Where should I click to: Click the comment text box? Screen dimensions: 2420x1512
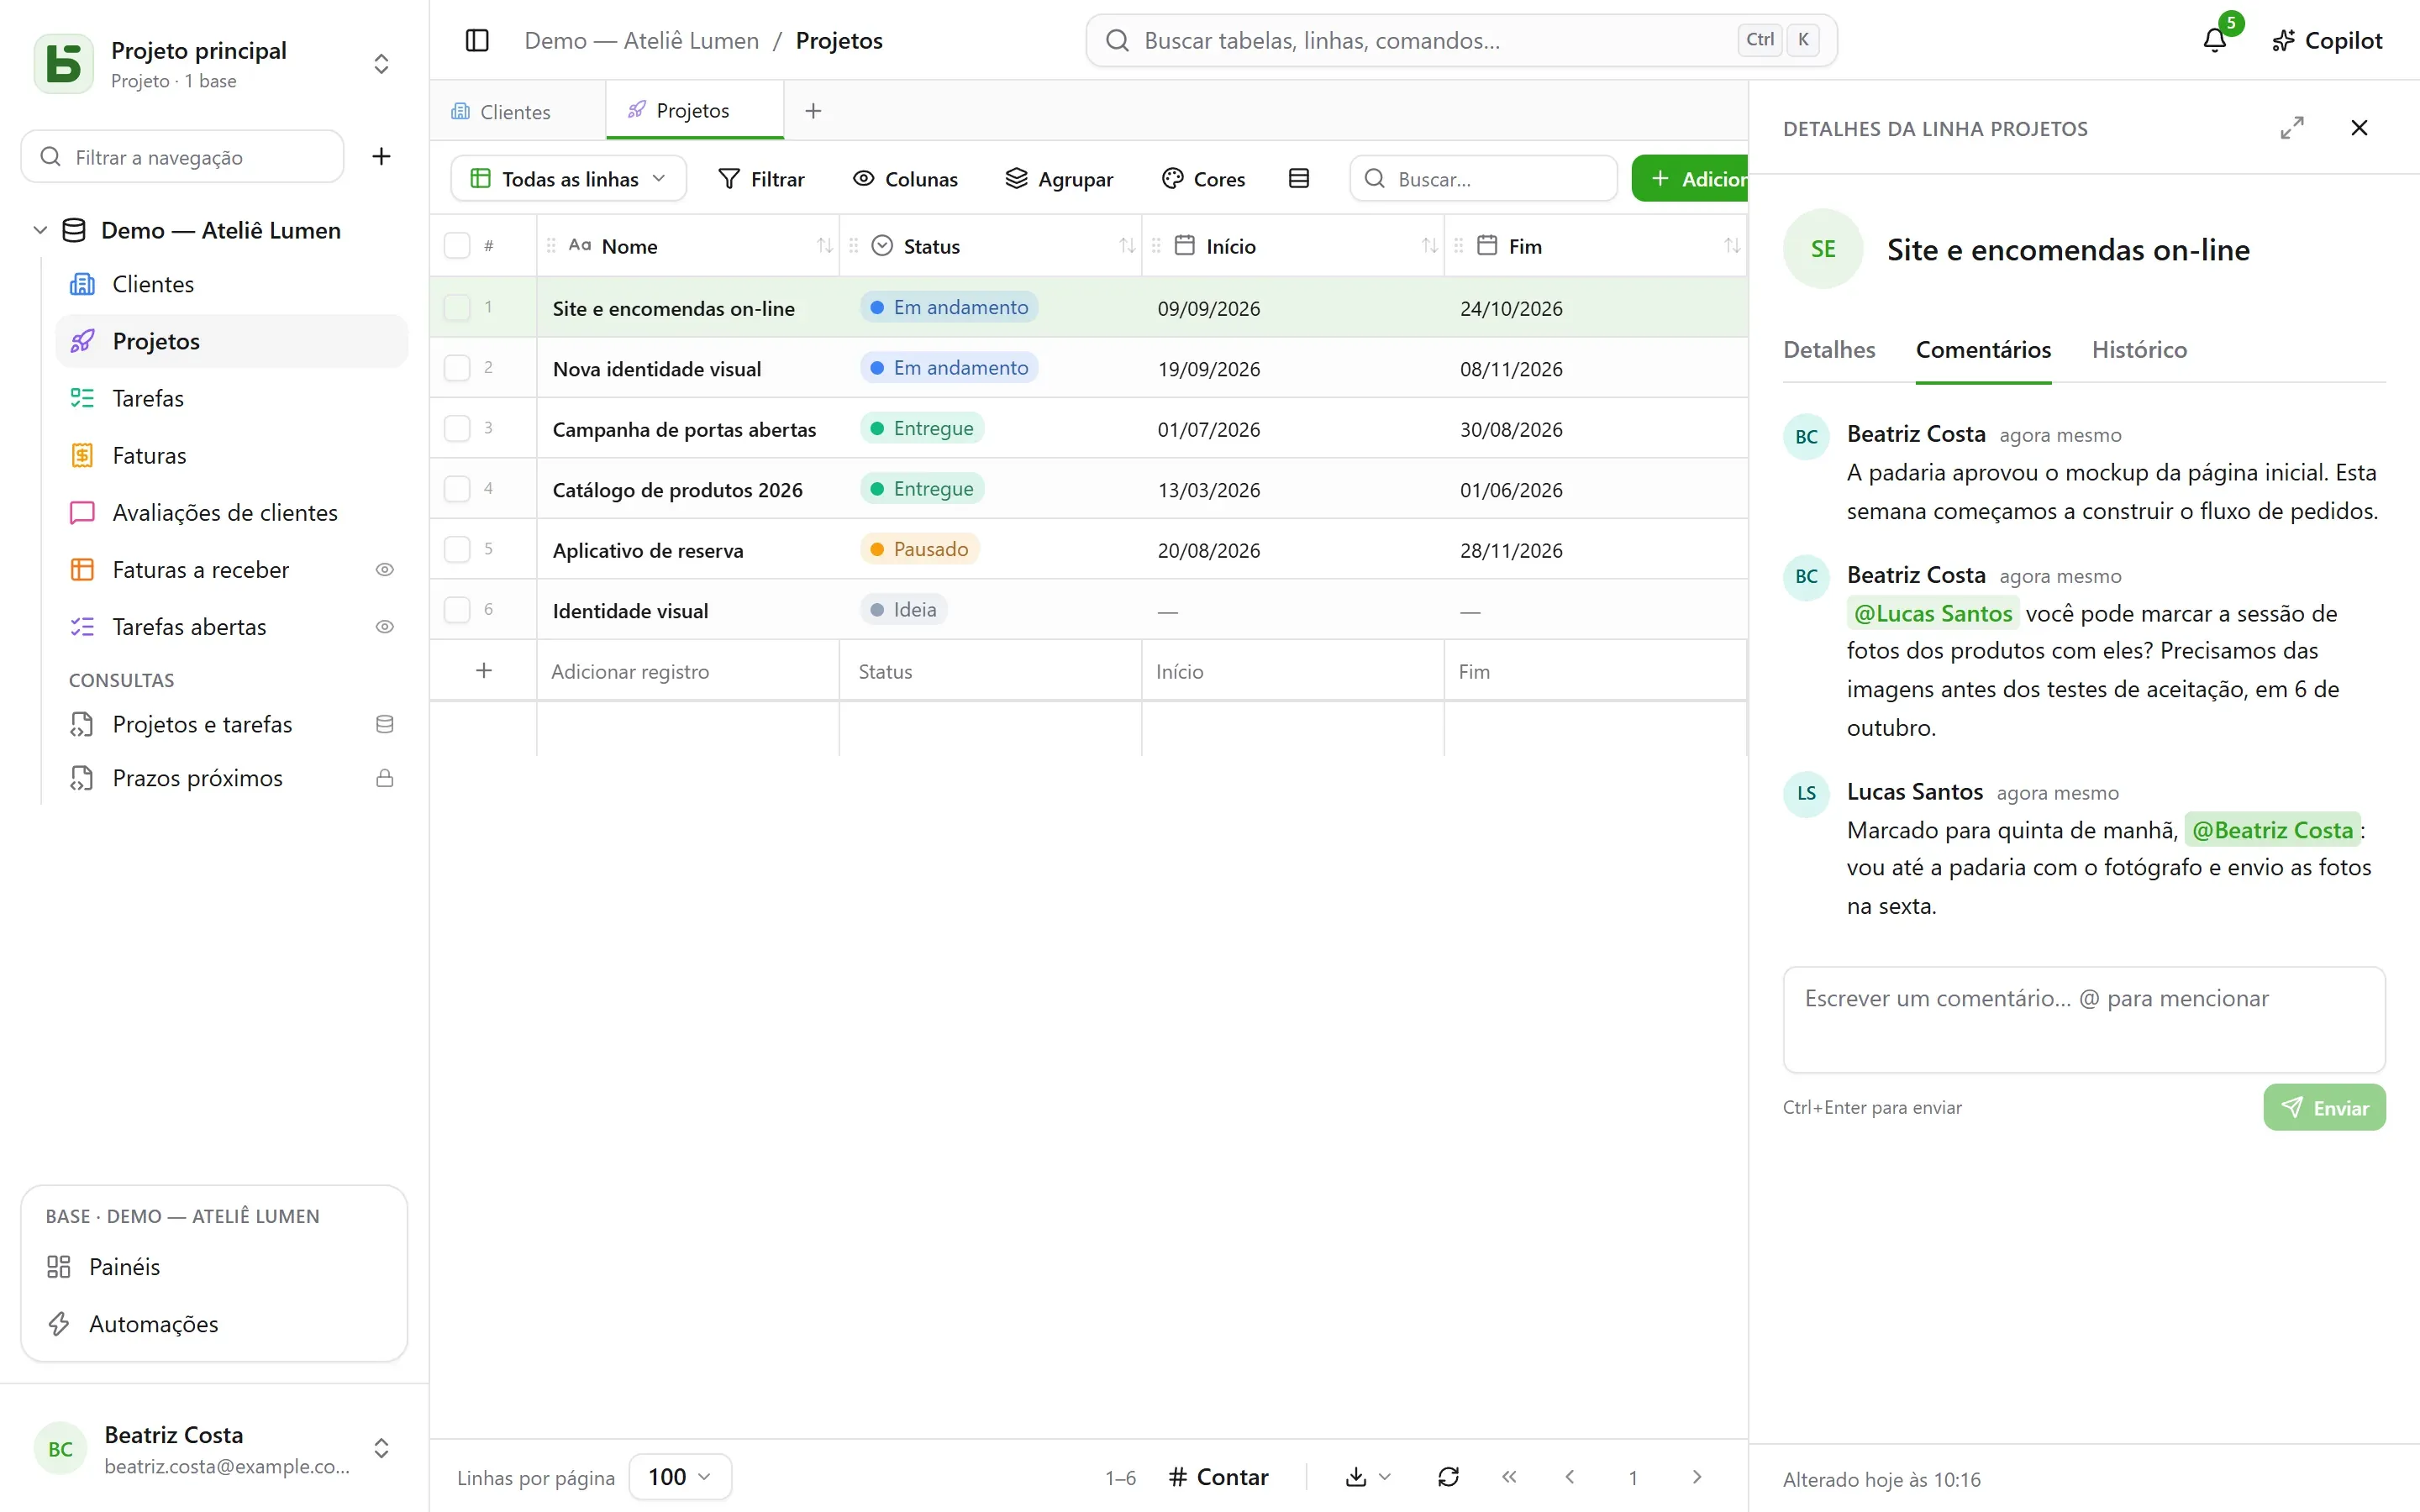click(2084, 1019)
